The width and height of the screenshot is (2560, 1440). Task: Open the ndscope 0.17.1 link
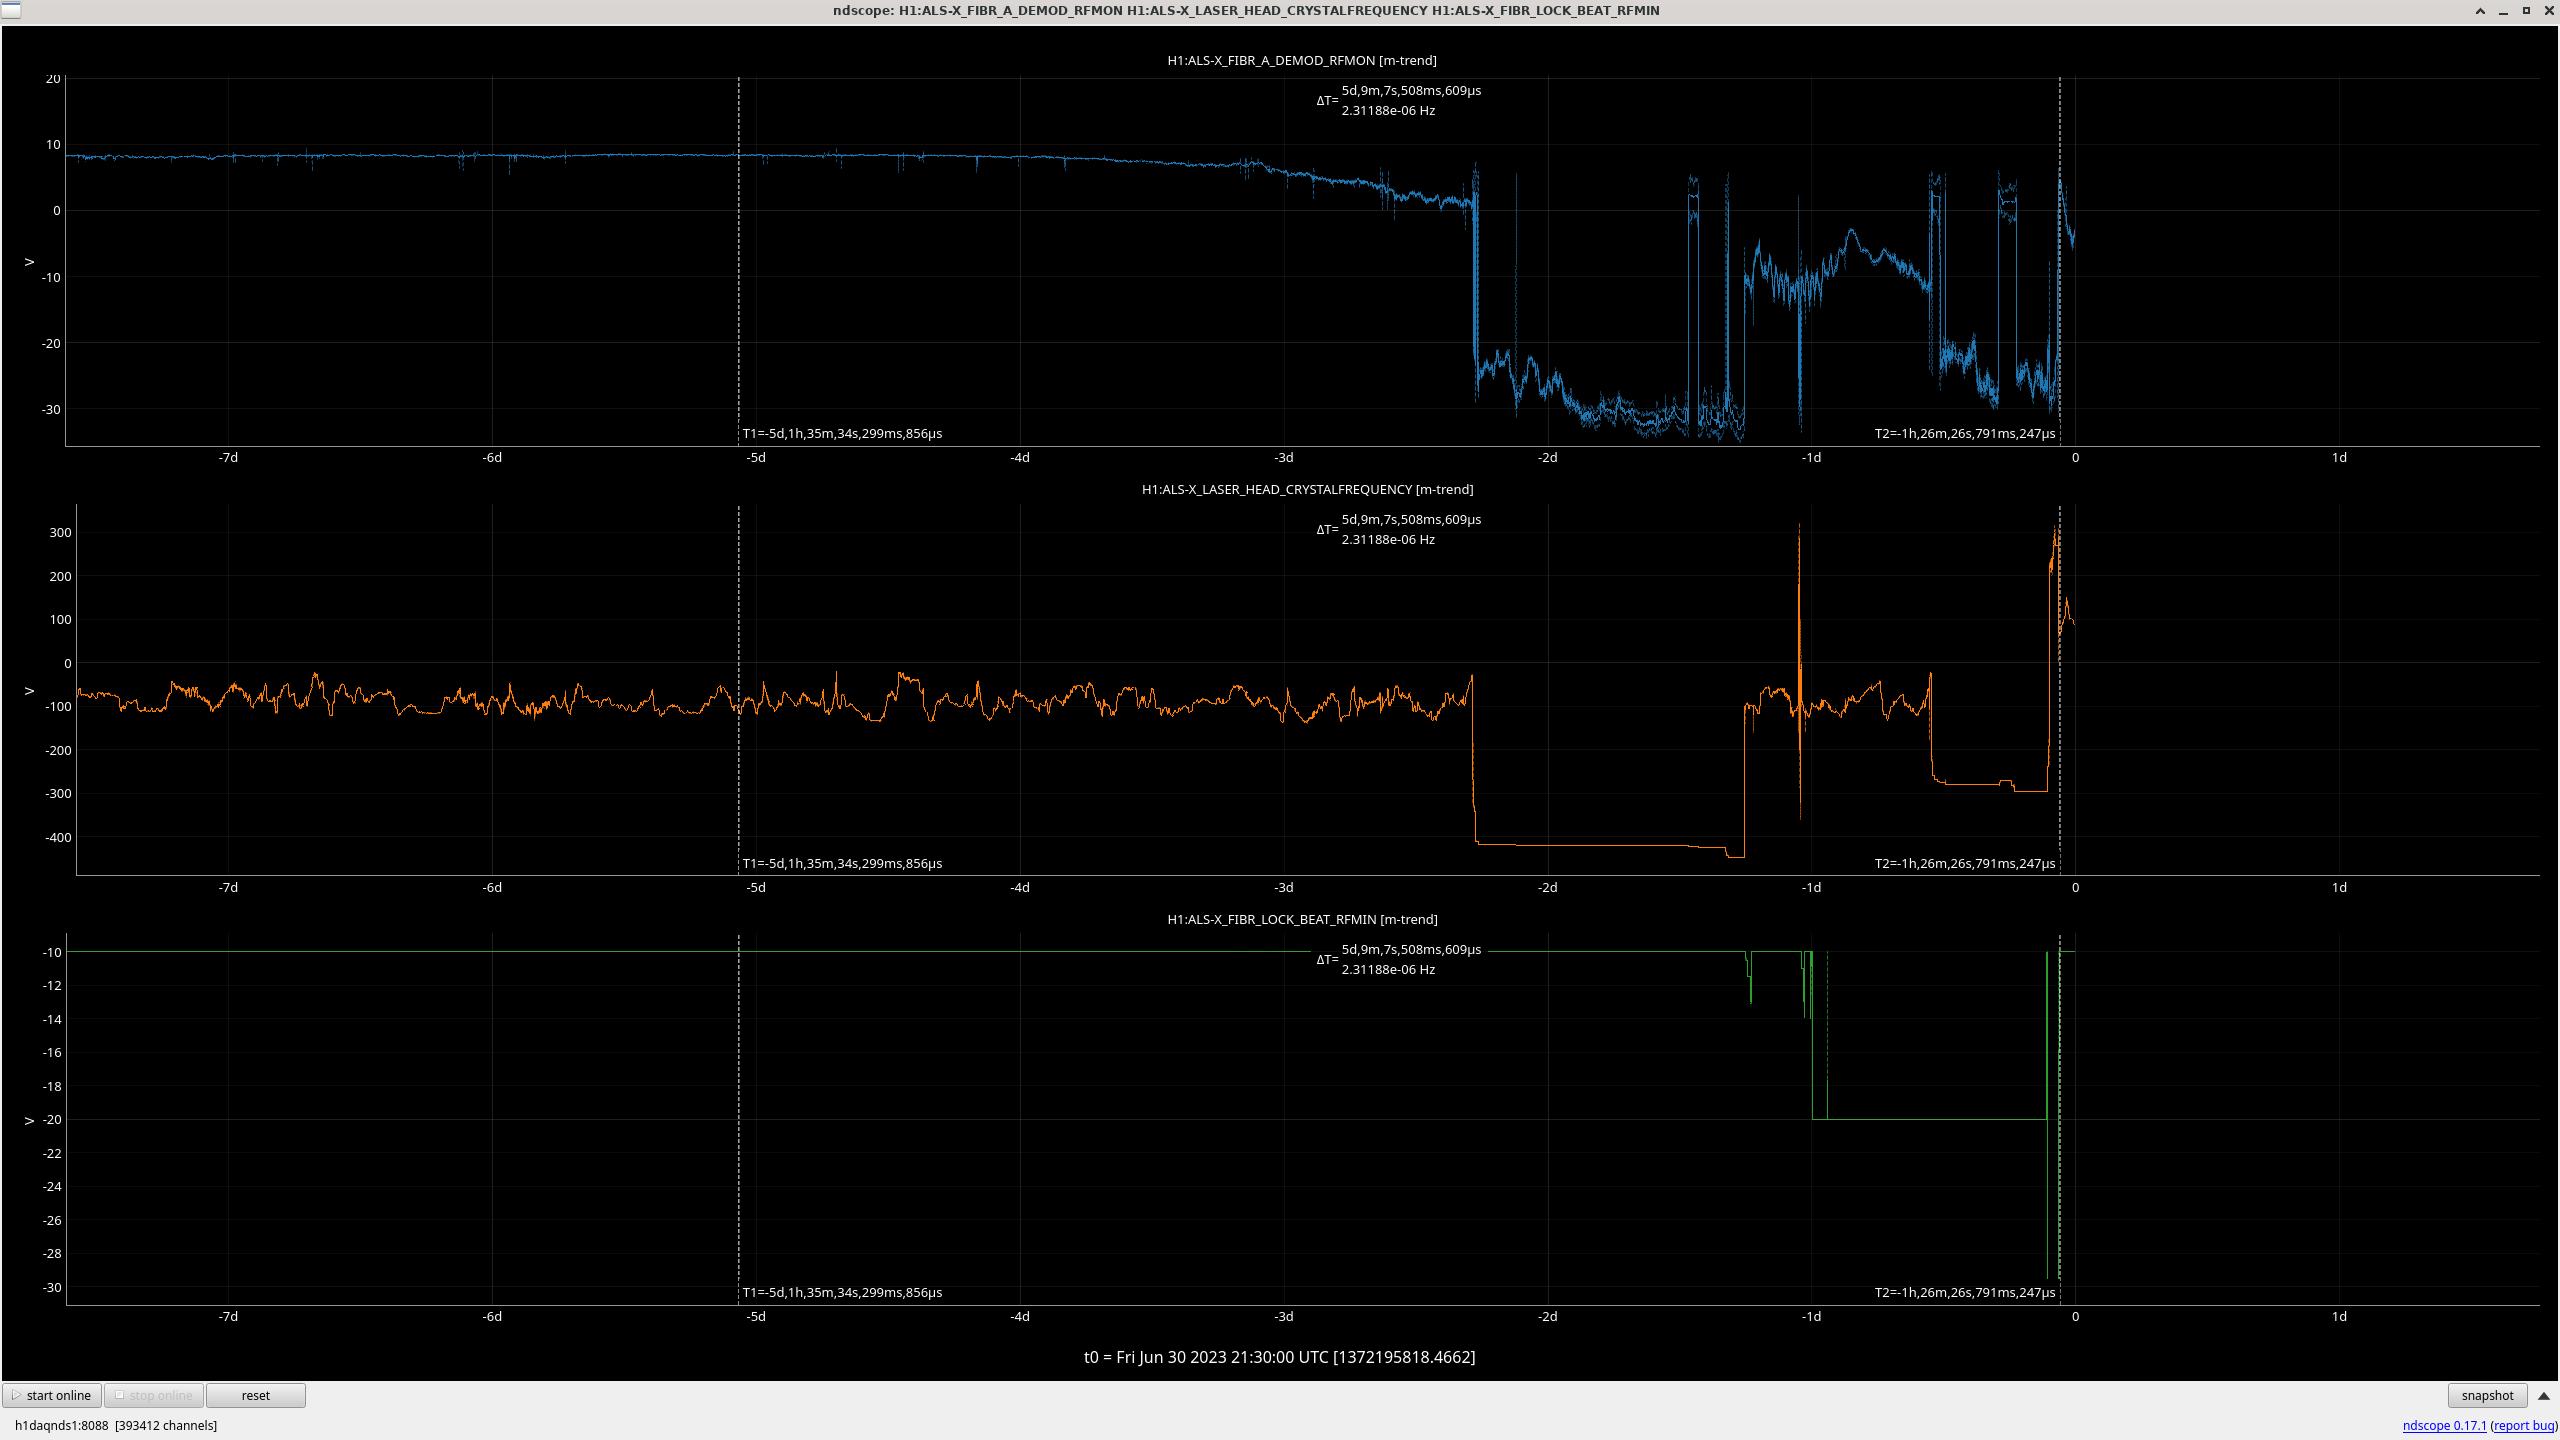(2443, 1425)
